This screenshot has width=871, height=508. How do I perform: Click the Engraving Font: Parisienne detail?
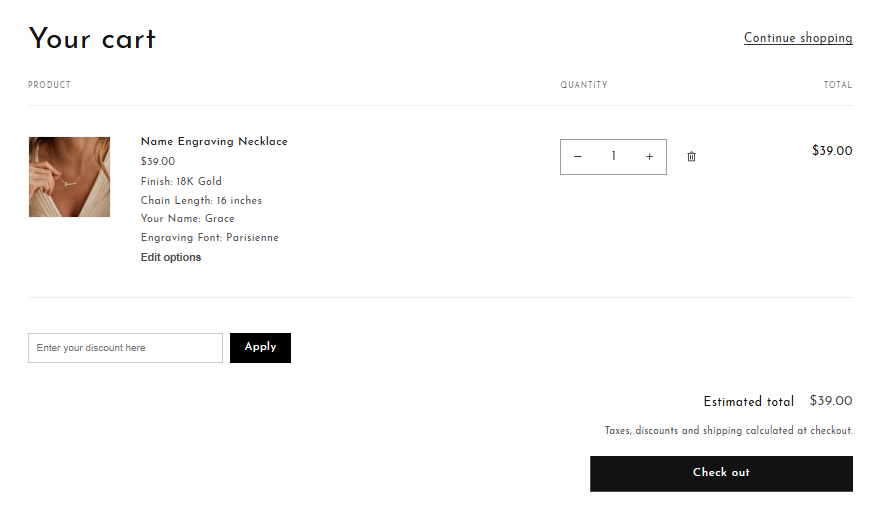tap(210, 238)
